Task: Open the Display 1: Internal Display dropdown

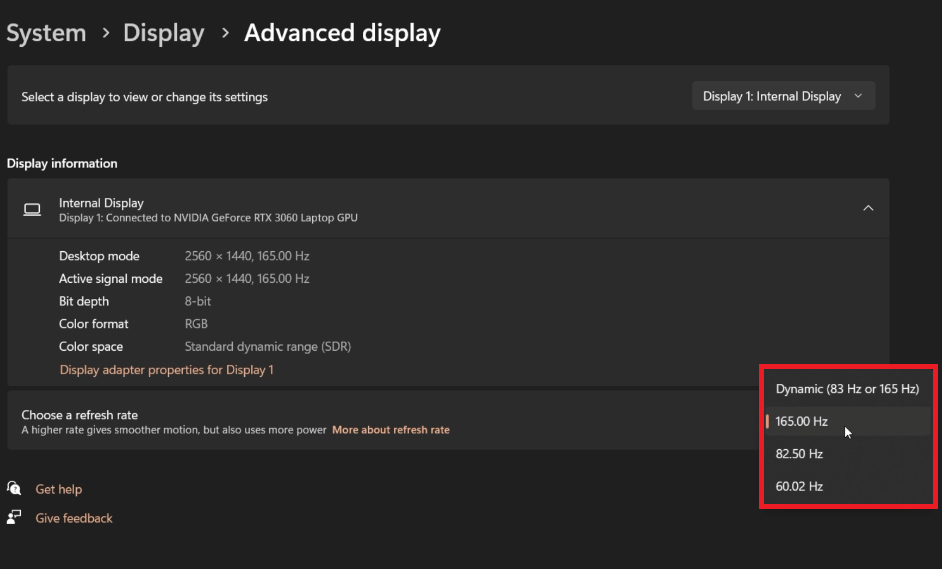Action: (783, 96)
